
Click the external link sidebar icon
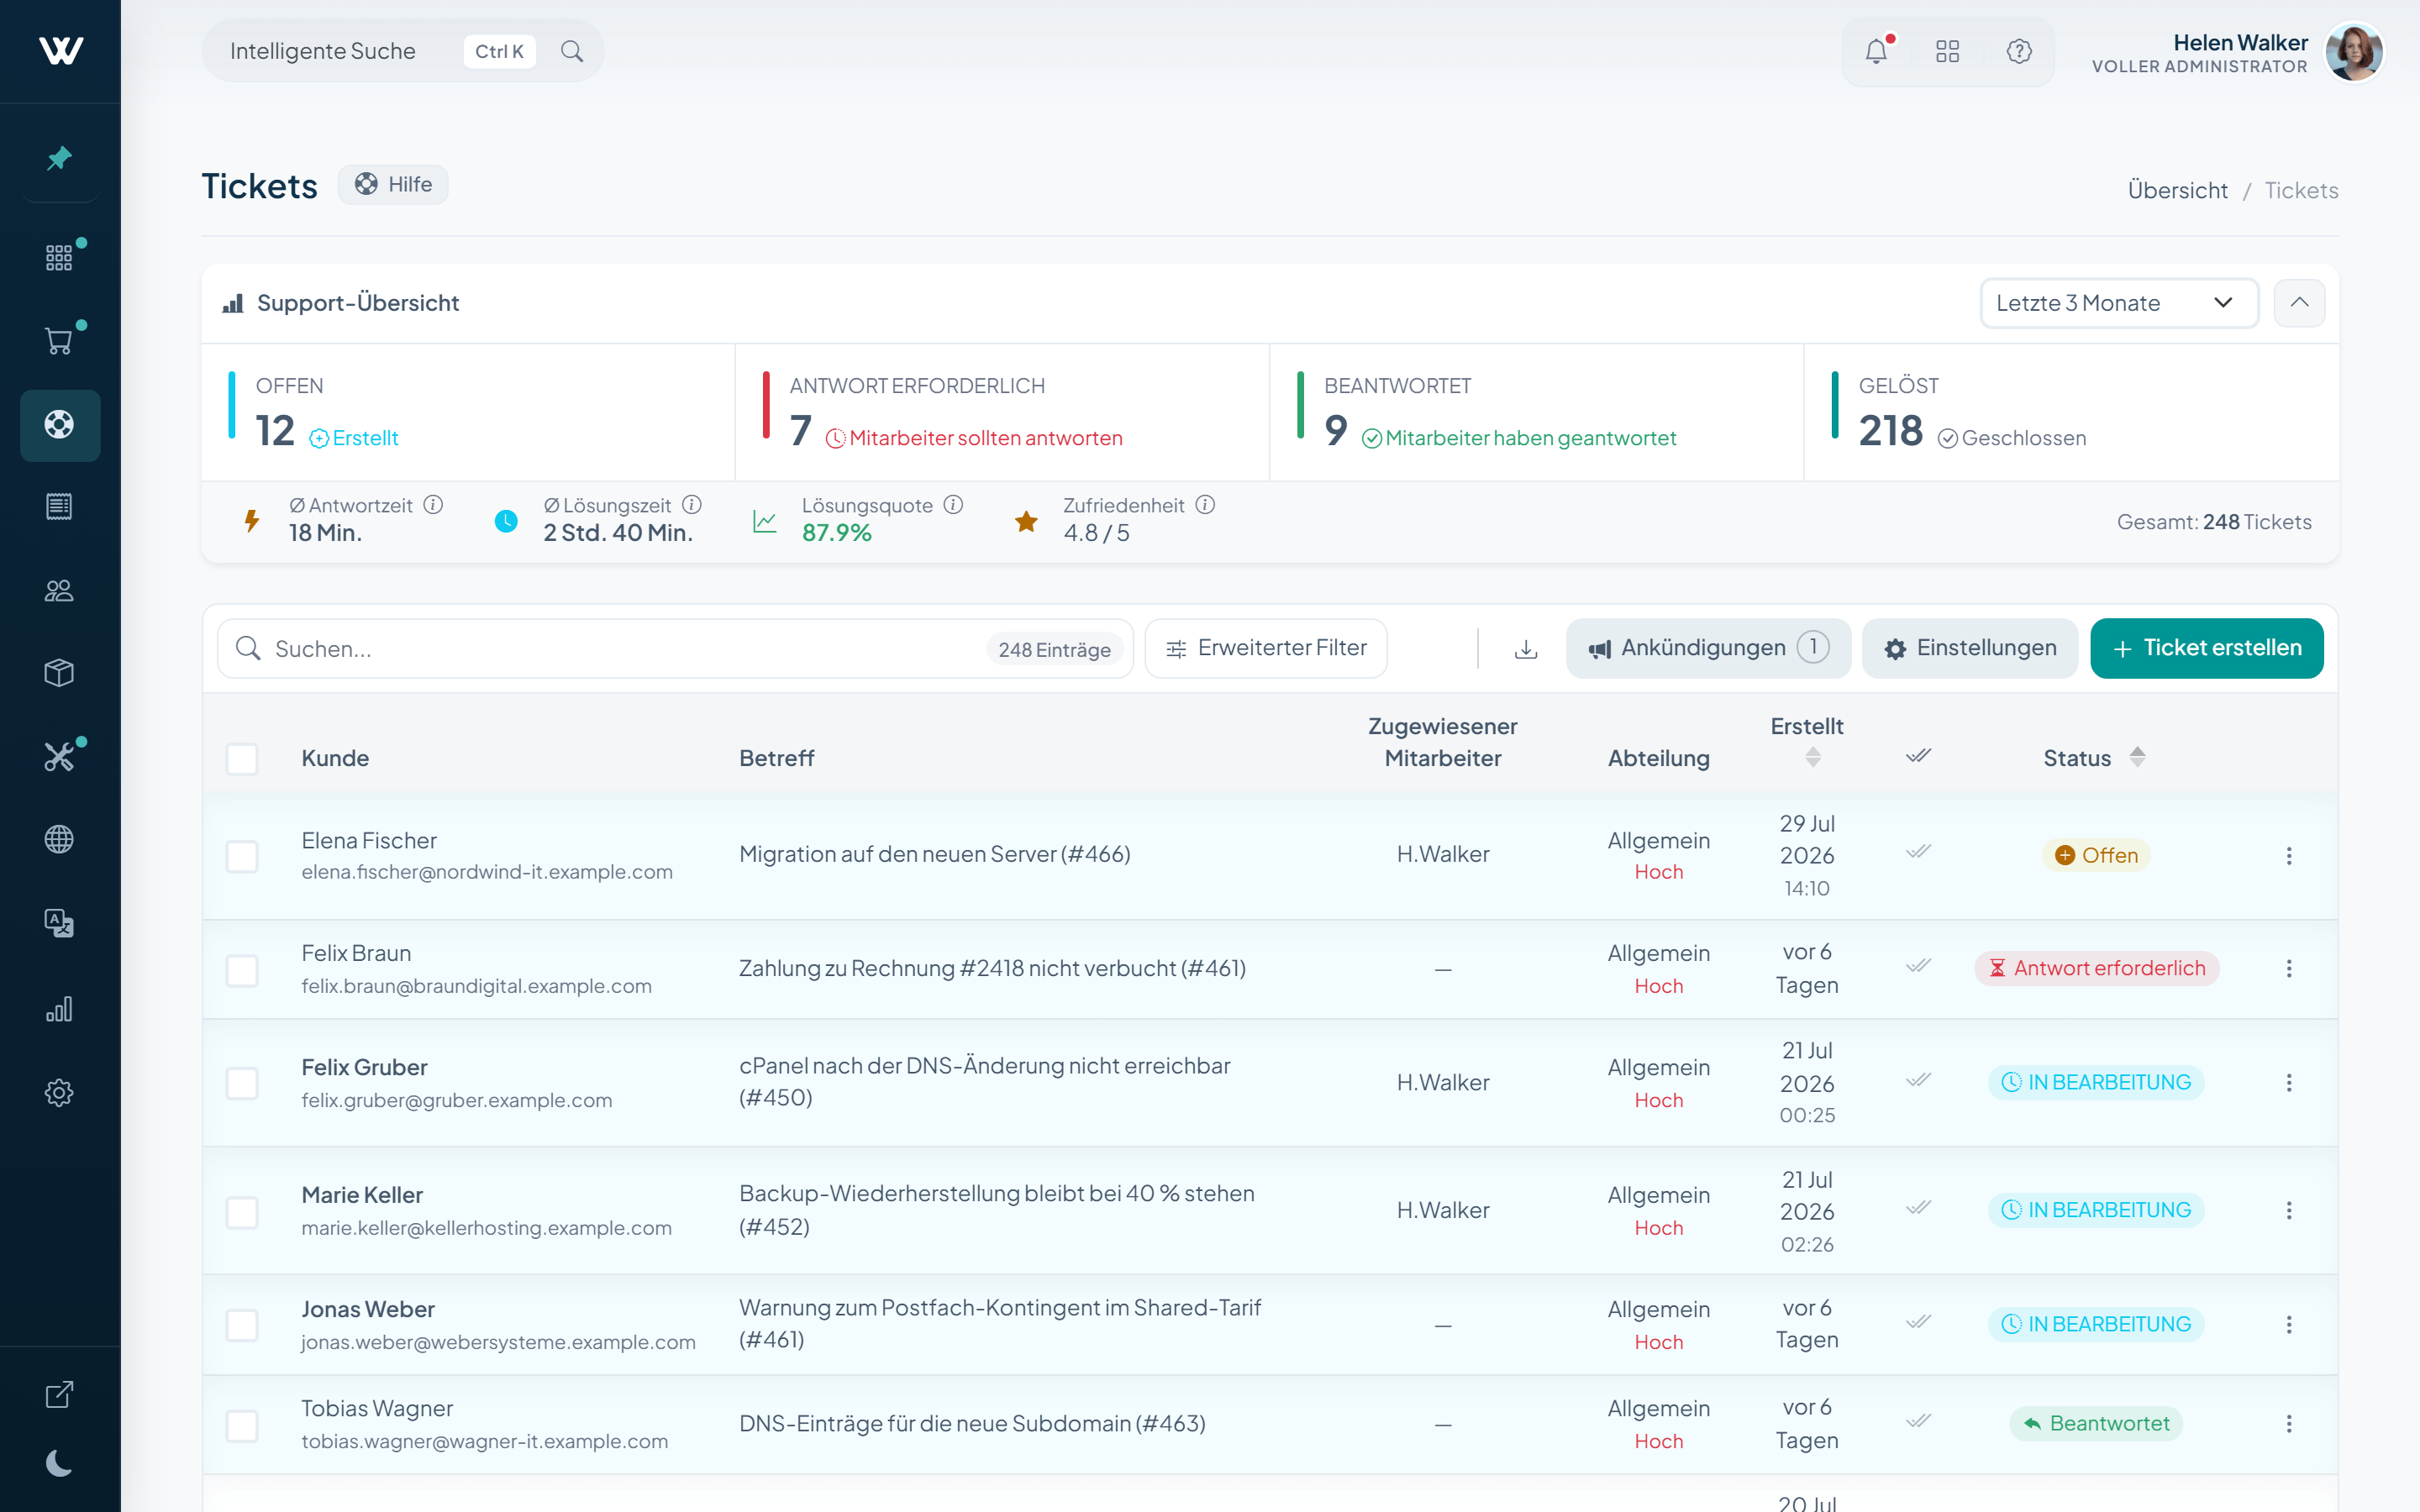60,1394
